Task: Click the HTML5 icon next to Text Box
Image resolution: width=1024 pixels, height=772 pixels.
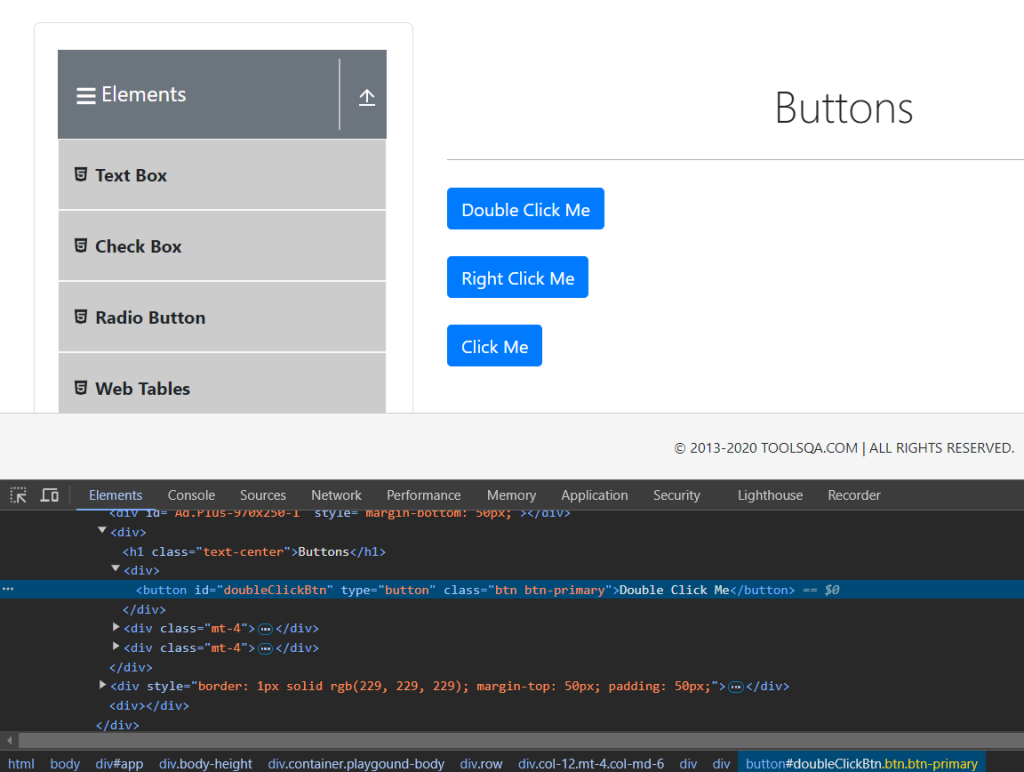Action: pos(81,175)
